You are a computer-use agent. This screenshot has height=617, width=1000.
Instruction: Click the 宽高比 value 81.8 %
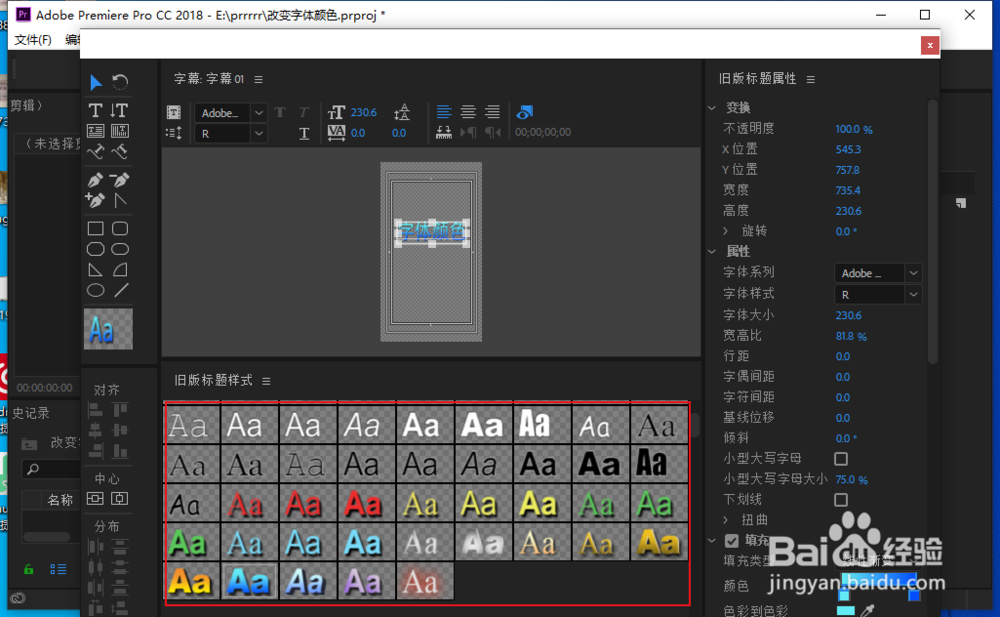click(x=851, y=336)
